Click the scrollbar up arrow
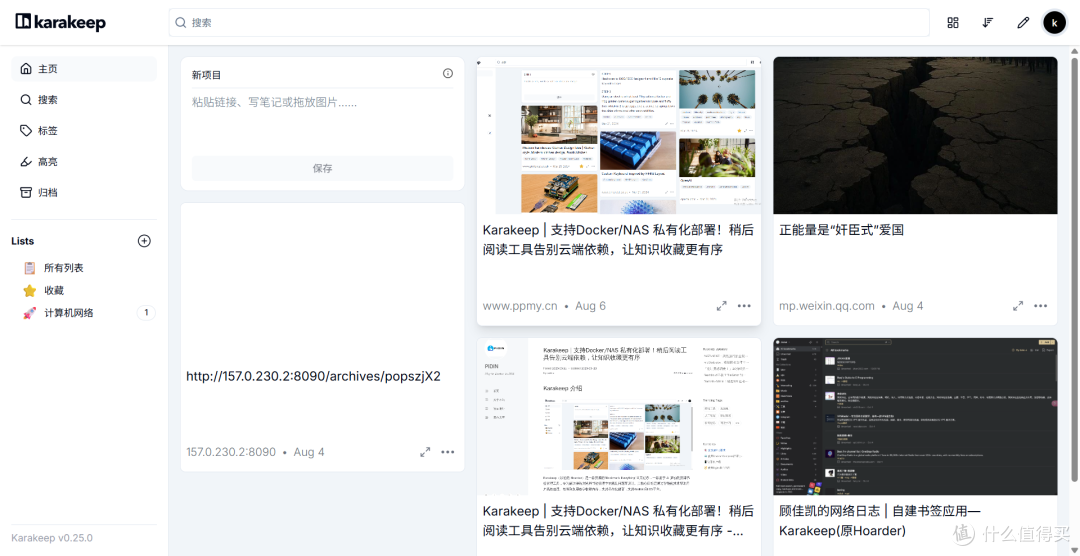Image resolution: width=1080 pixels, height=556 pixels. point(1074,51)
